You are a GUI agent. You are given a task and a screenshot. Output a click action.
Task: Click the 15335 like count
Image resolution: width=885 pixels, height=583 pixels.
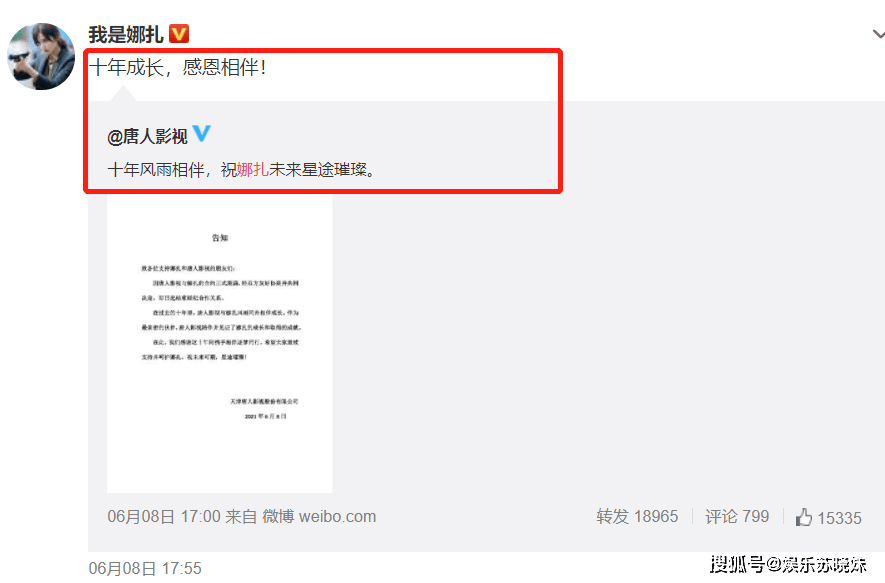[x=839, y=518]
